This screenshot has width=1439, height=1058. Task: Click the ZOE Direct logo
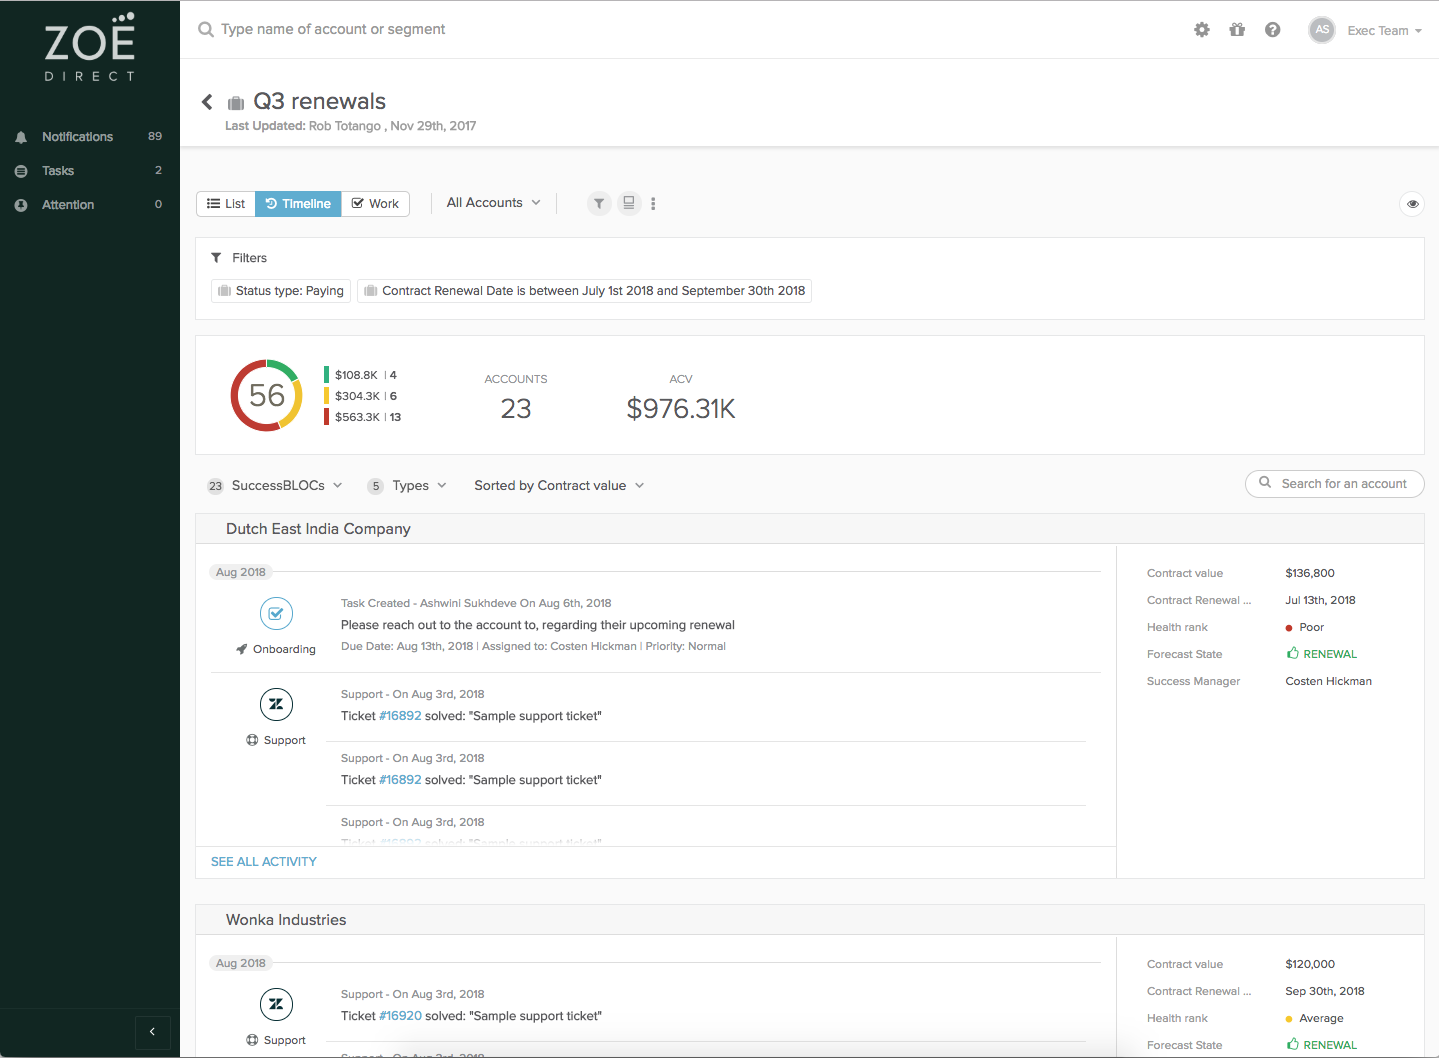tap(90, 47)
